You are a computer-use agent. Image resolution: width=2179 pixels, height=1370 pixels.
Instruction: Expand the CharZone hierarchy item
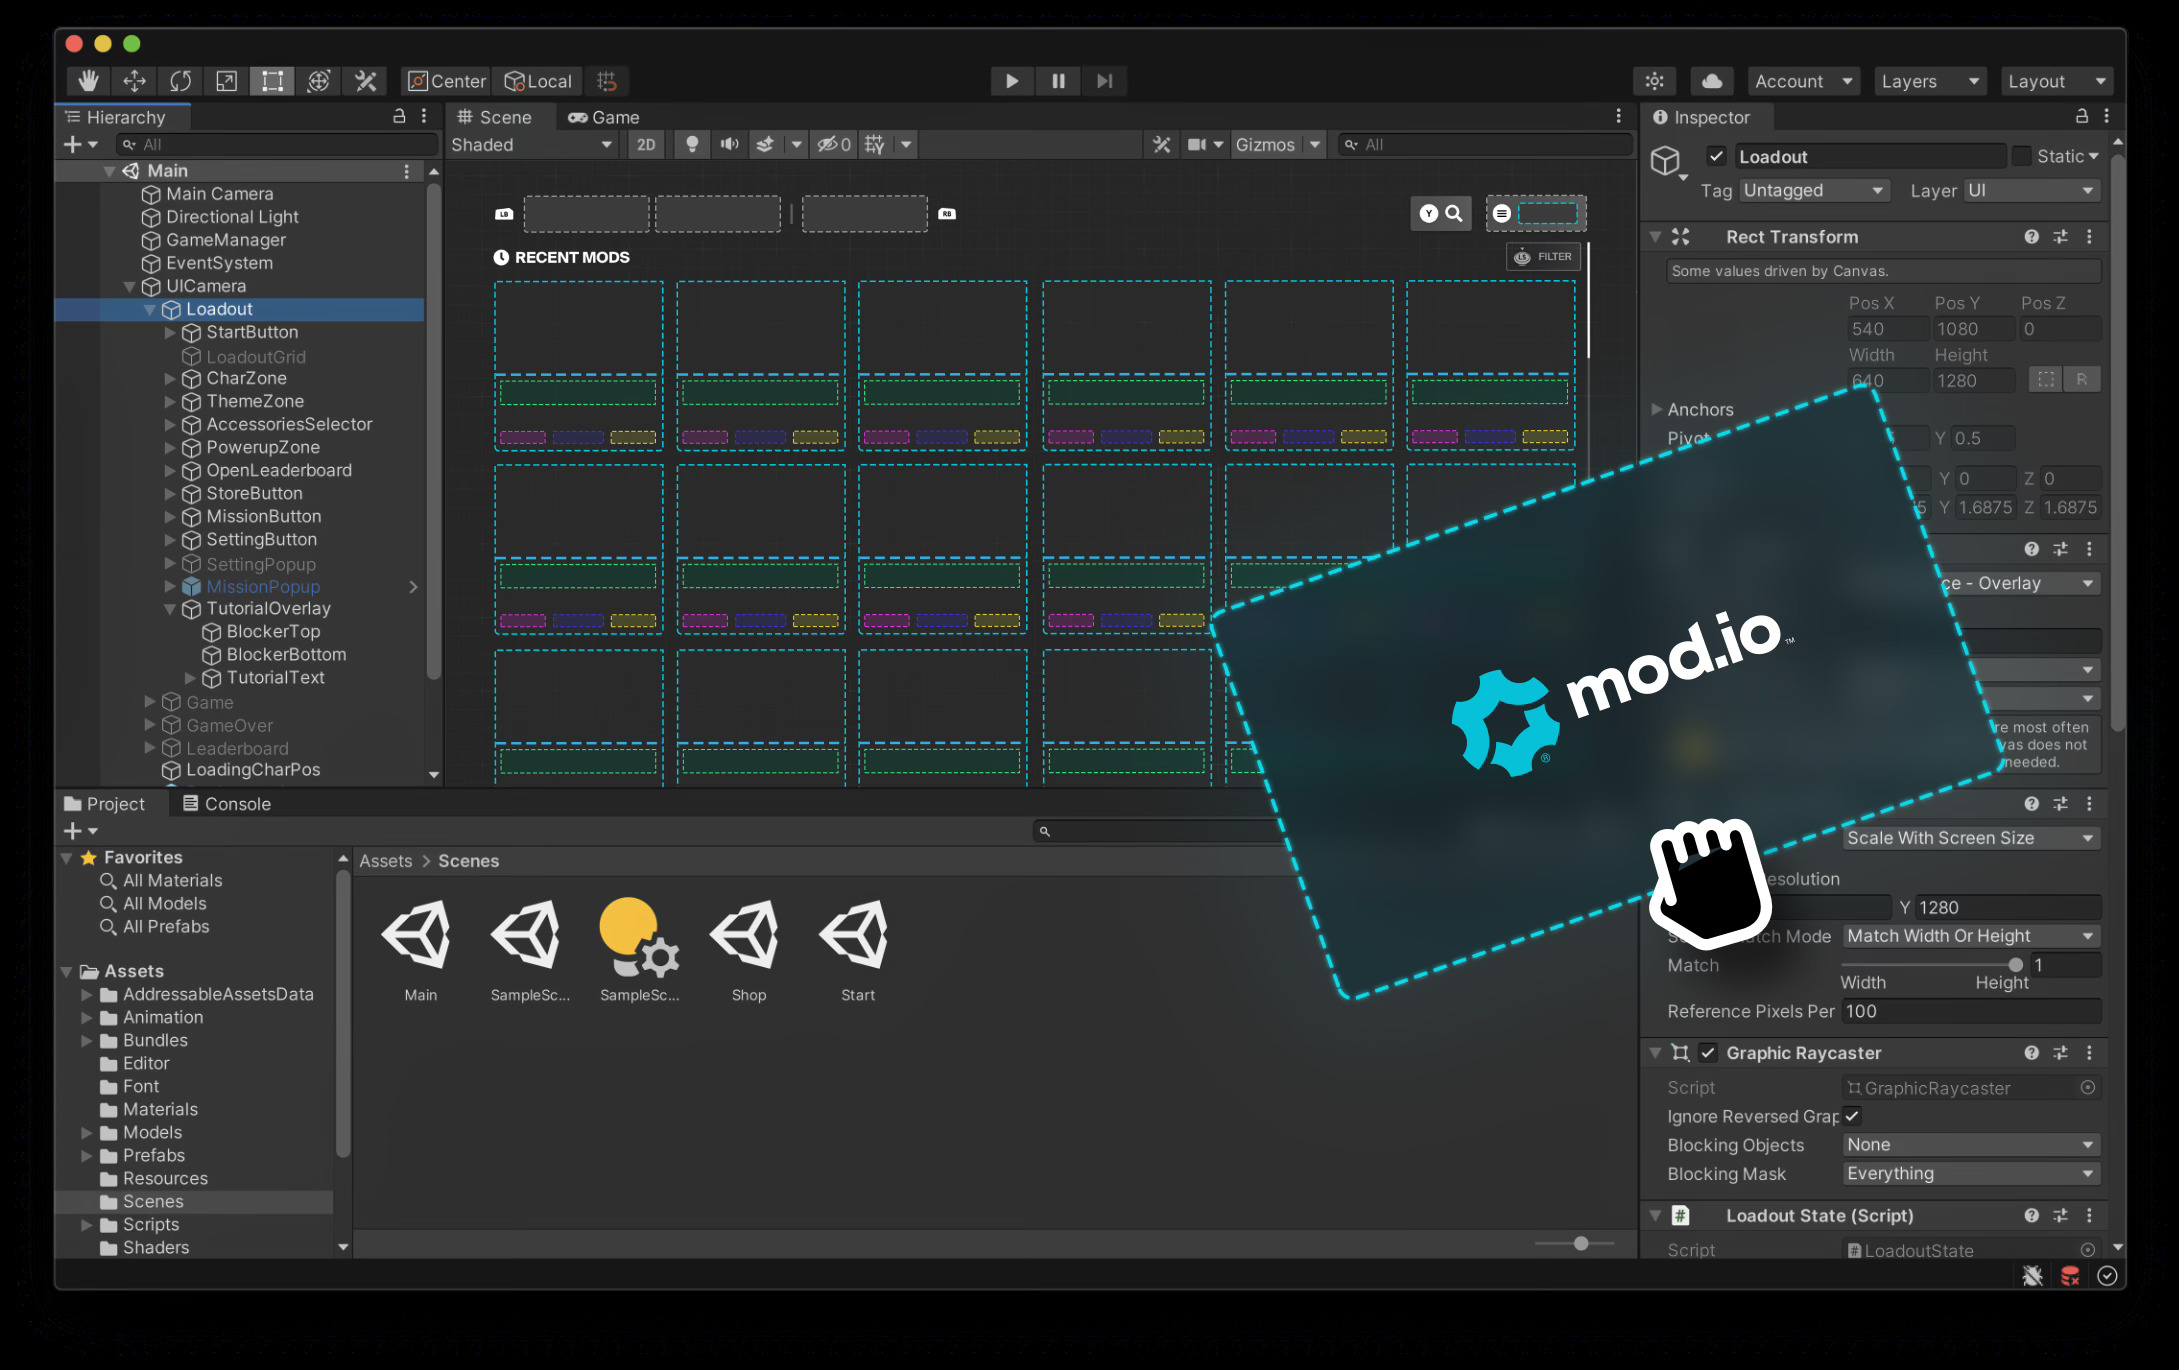coord(170,378)
